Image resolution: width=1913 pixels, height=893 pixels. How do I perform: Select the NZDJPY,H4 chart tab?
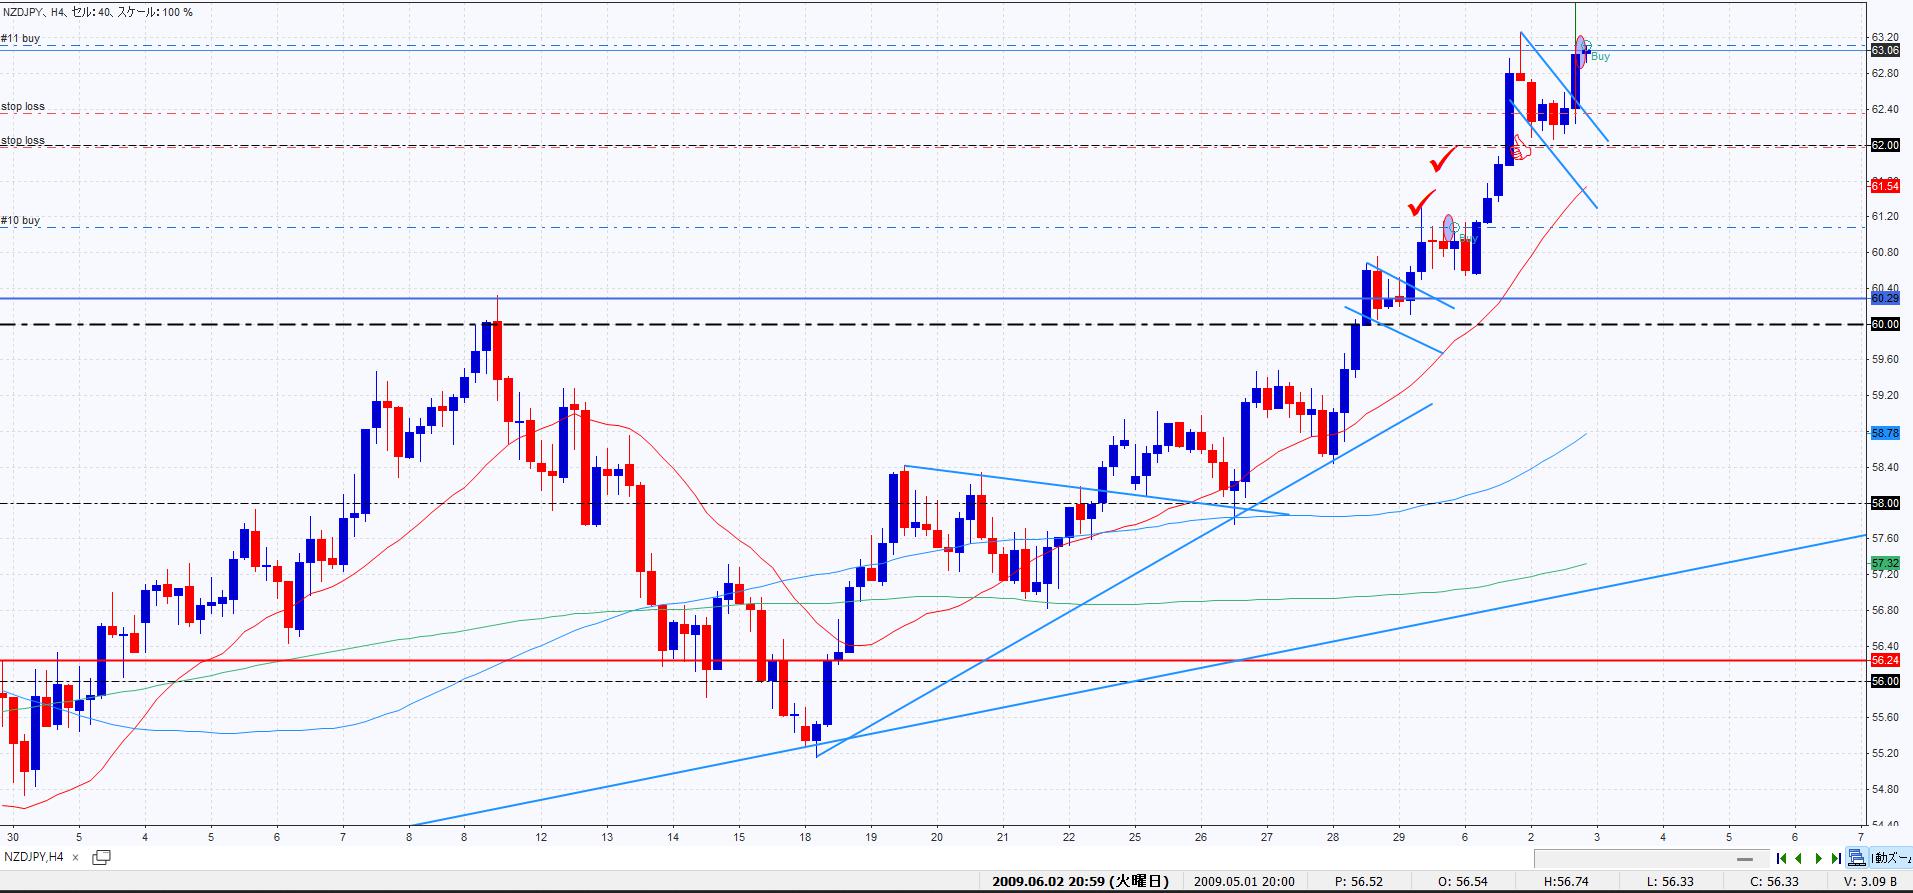coord(35,857)
